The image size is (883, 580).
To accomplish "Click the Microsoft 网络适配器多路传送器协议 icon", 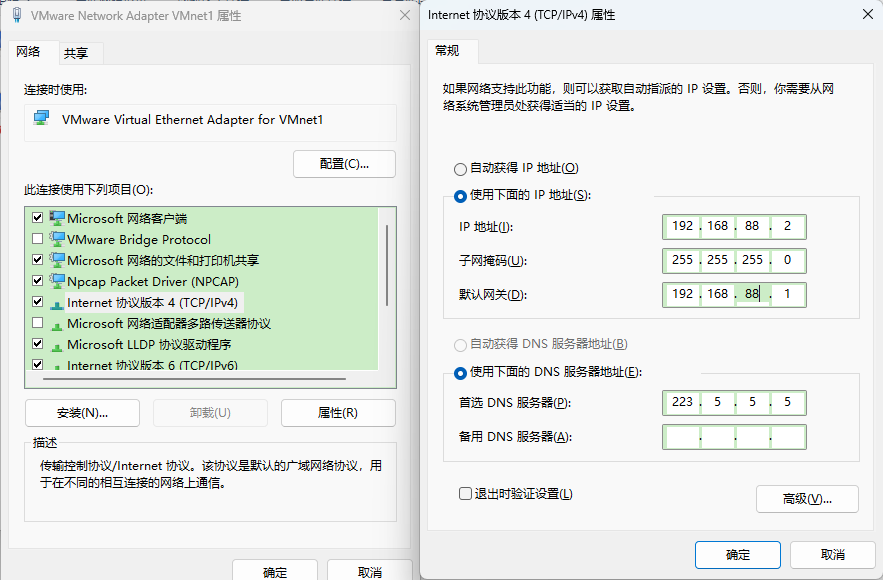I will (x=57, y=325).
